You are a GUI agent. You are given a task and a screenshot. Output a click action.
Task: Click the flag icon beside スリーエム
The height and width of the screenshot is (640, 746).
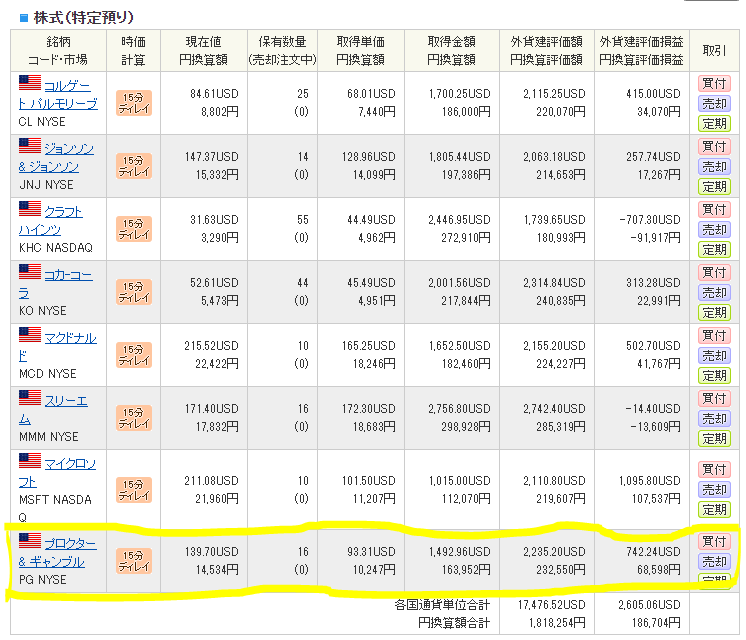[x=29, y=400]
